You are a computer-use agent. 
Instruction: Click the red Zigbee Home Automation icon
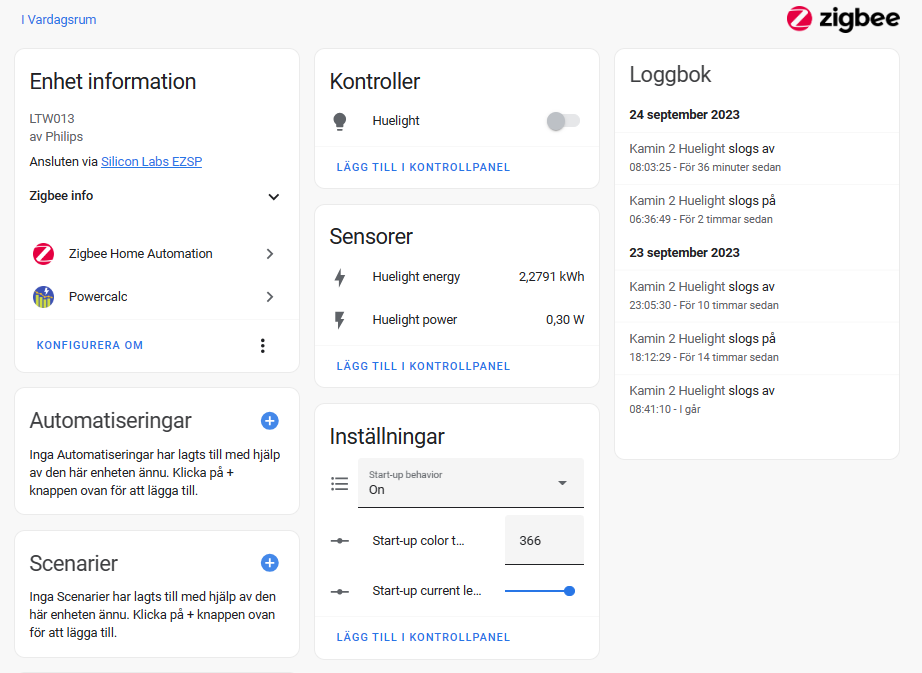[43, 254]
